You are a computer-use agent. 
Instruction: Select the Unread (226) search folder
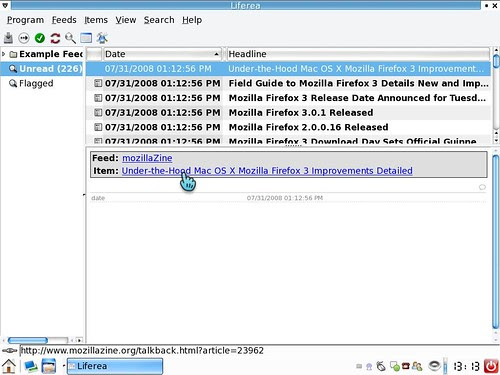[x=42, y=69]
